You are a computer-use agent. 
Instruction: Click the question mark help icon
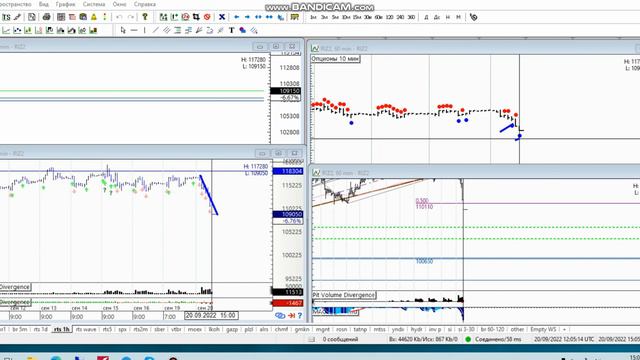[144, 17]
